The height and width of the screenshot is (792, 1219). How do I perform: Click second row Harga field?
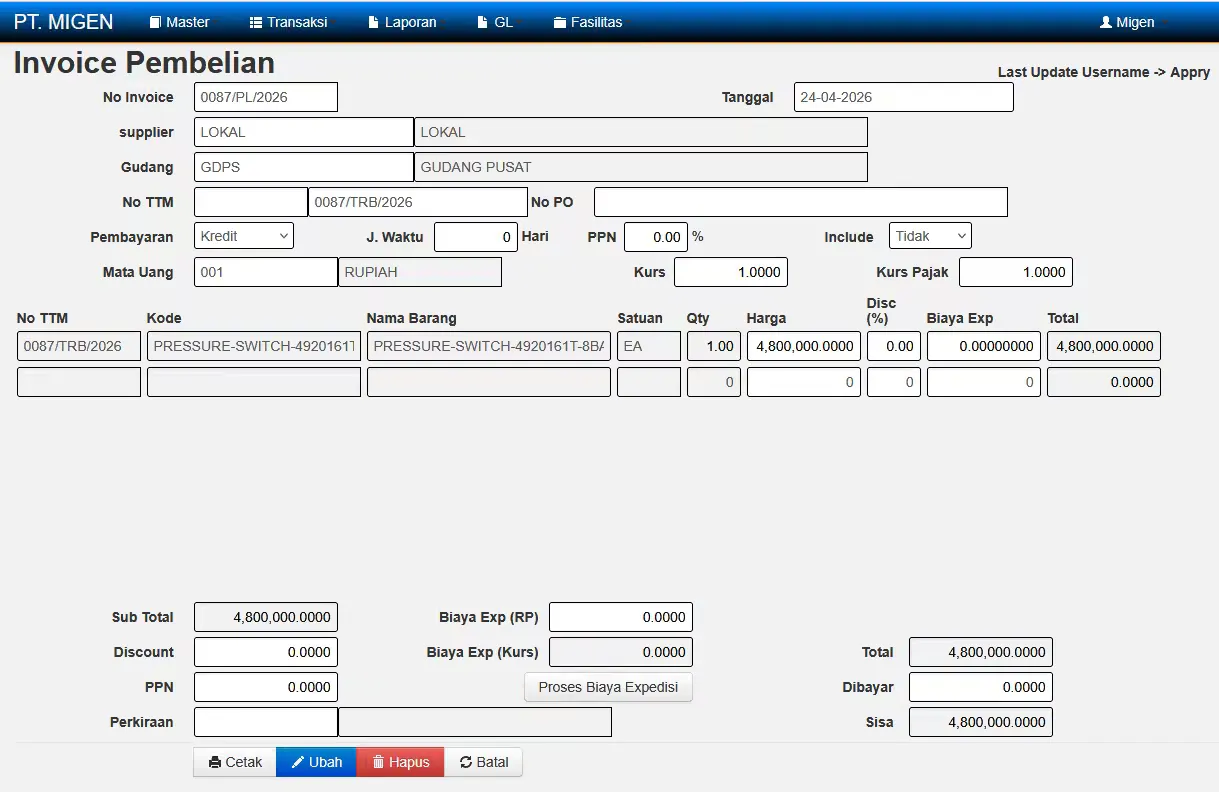(x=804, y=382)
